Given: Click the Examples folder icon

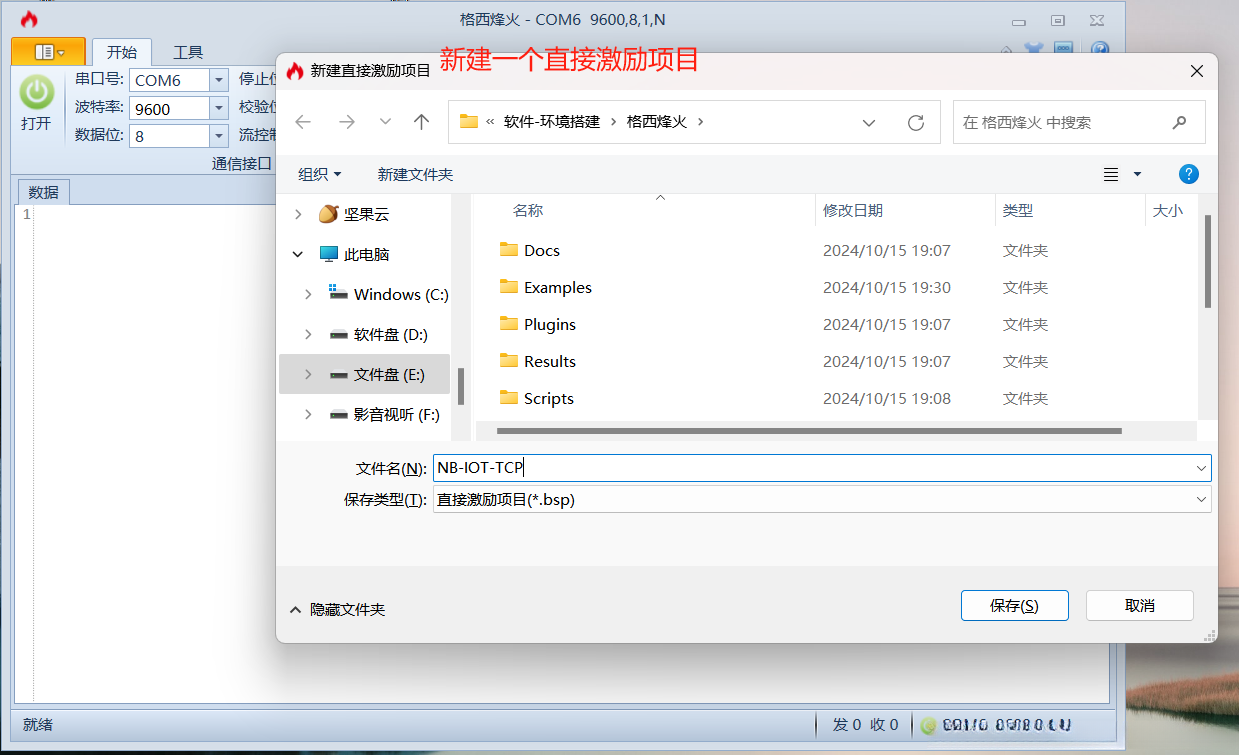Looking at the screenshot, I should click(508, 287).
